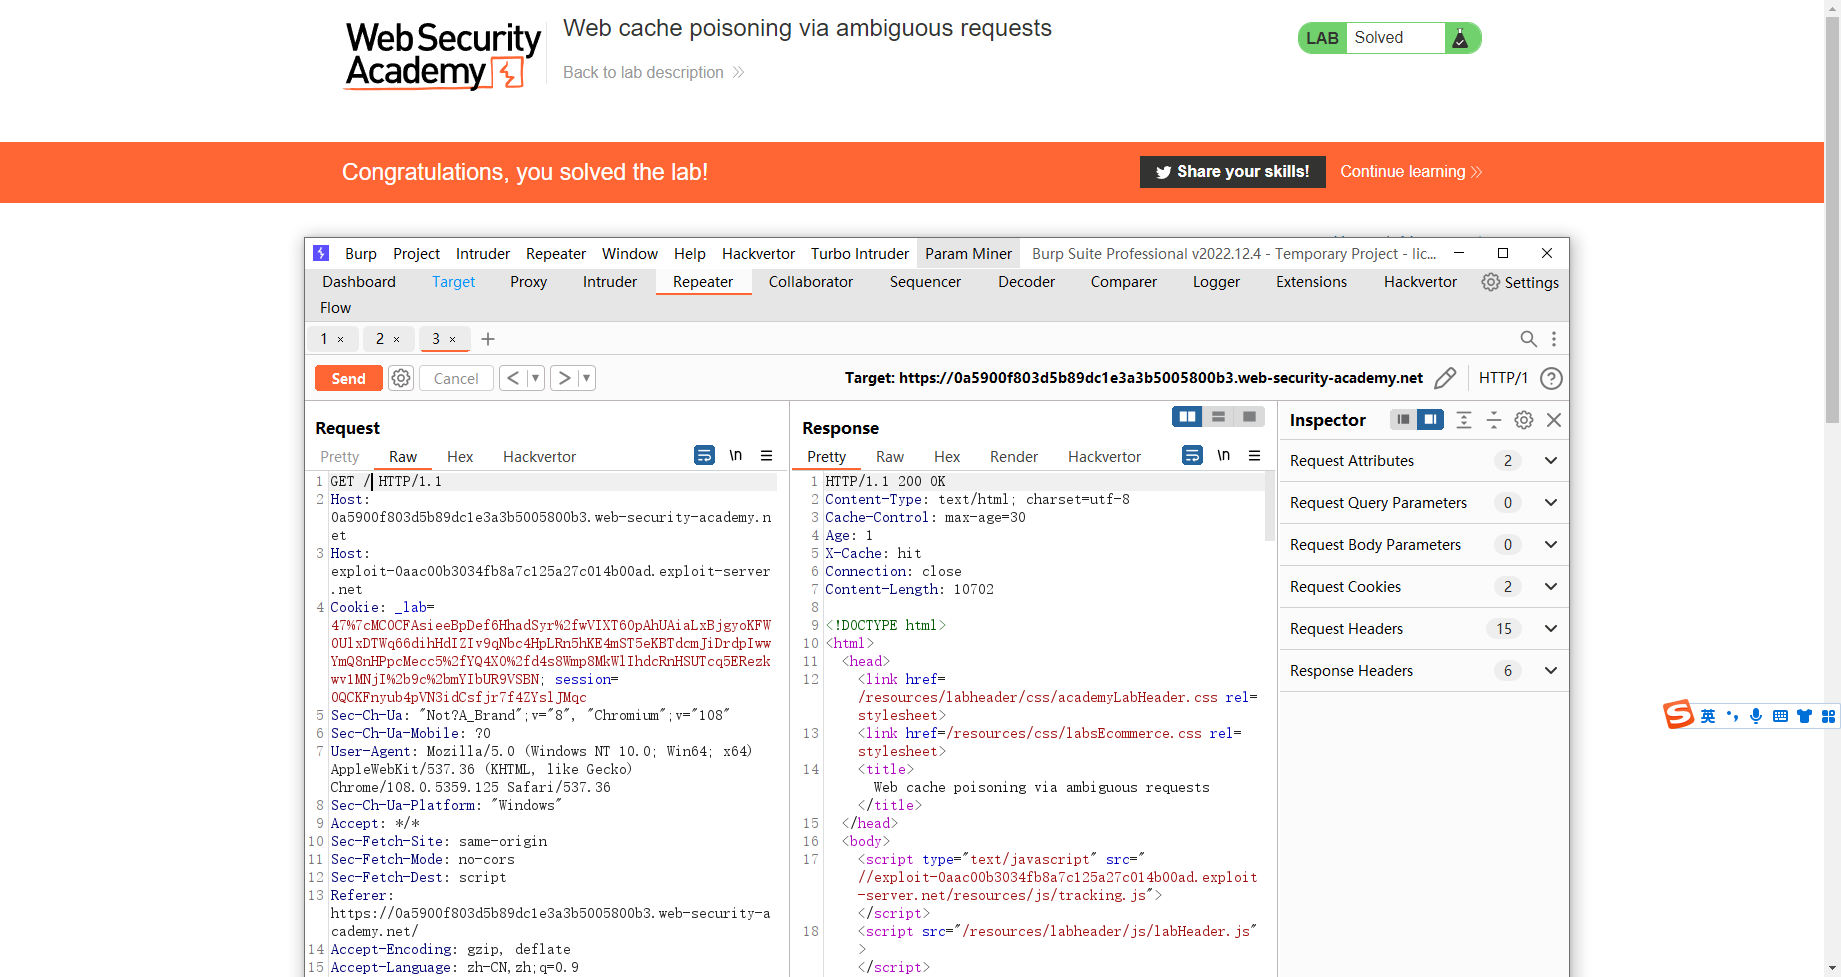Viewport: 1841px width, 977px height.
Task: Select stacked Request/Response layout
Action: 1218,416
